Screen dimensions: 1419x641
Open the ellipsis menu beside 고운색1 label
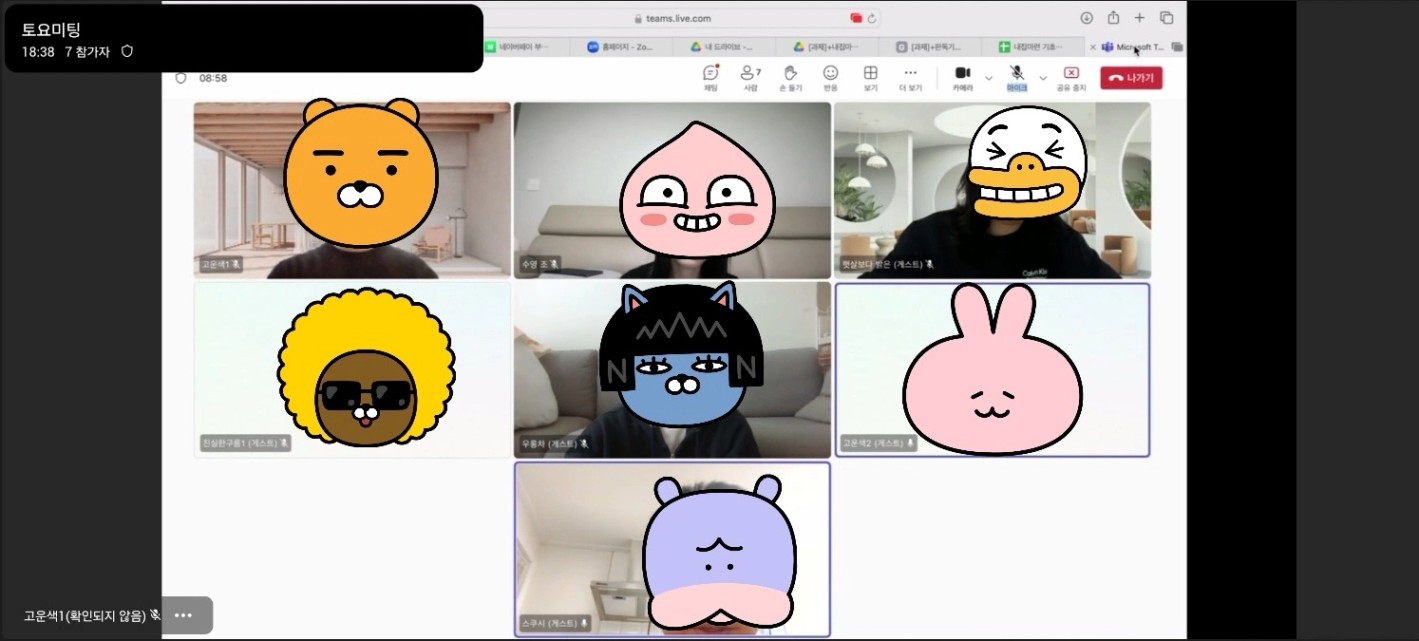(183, 615)
